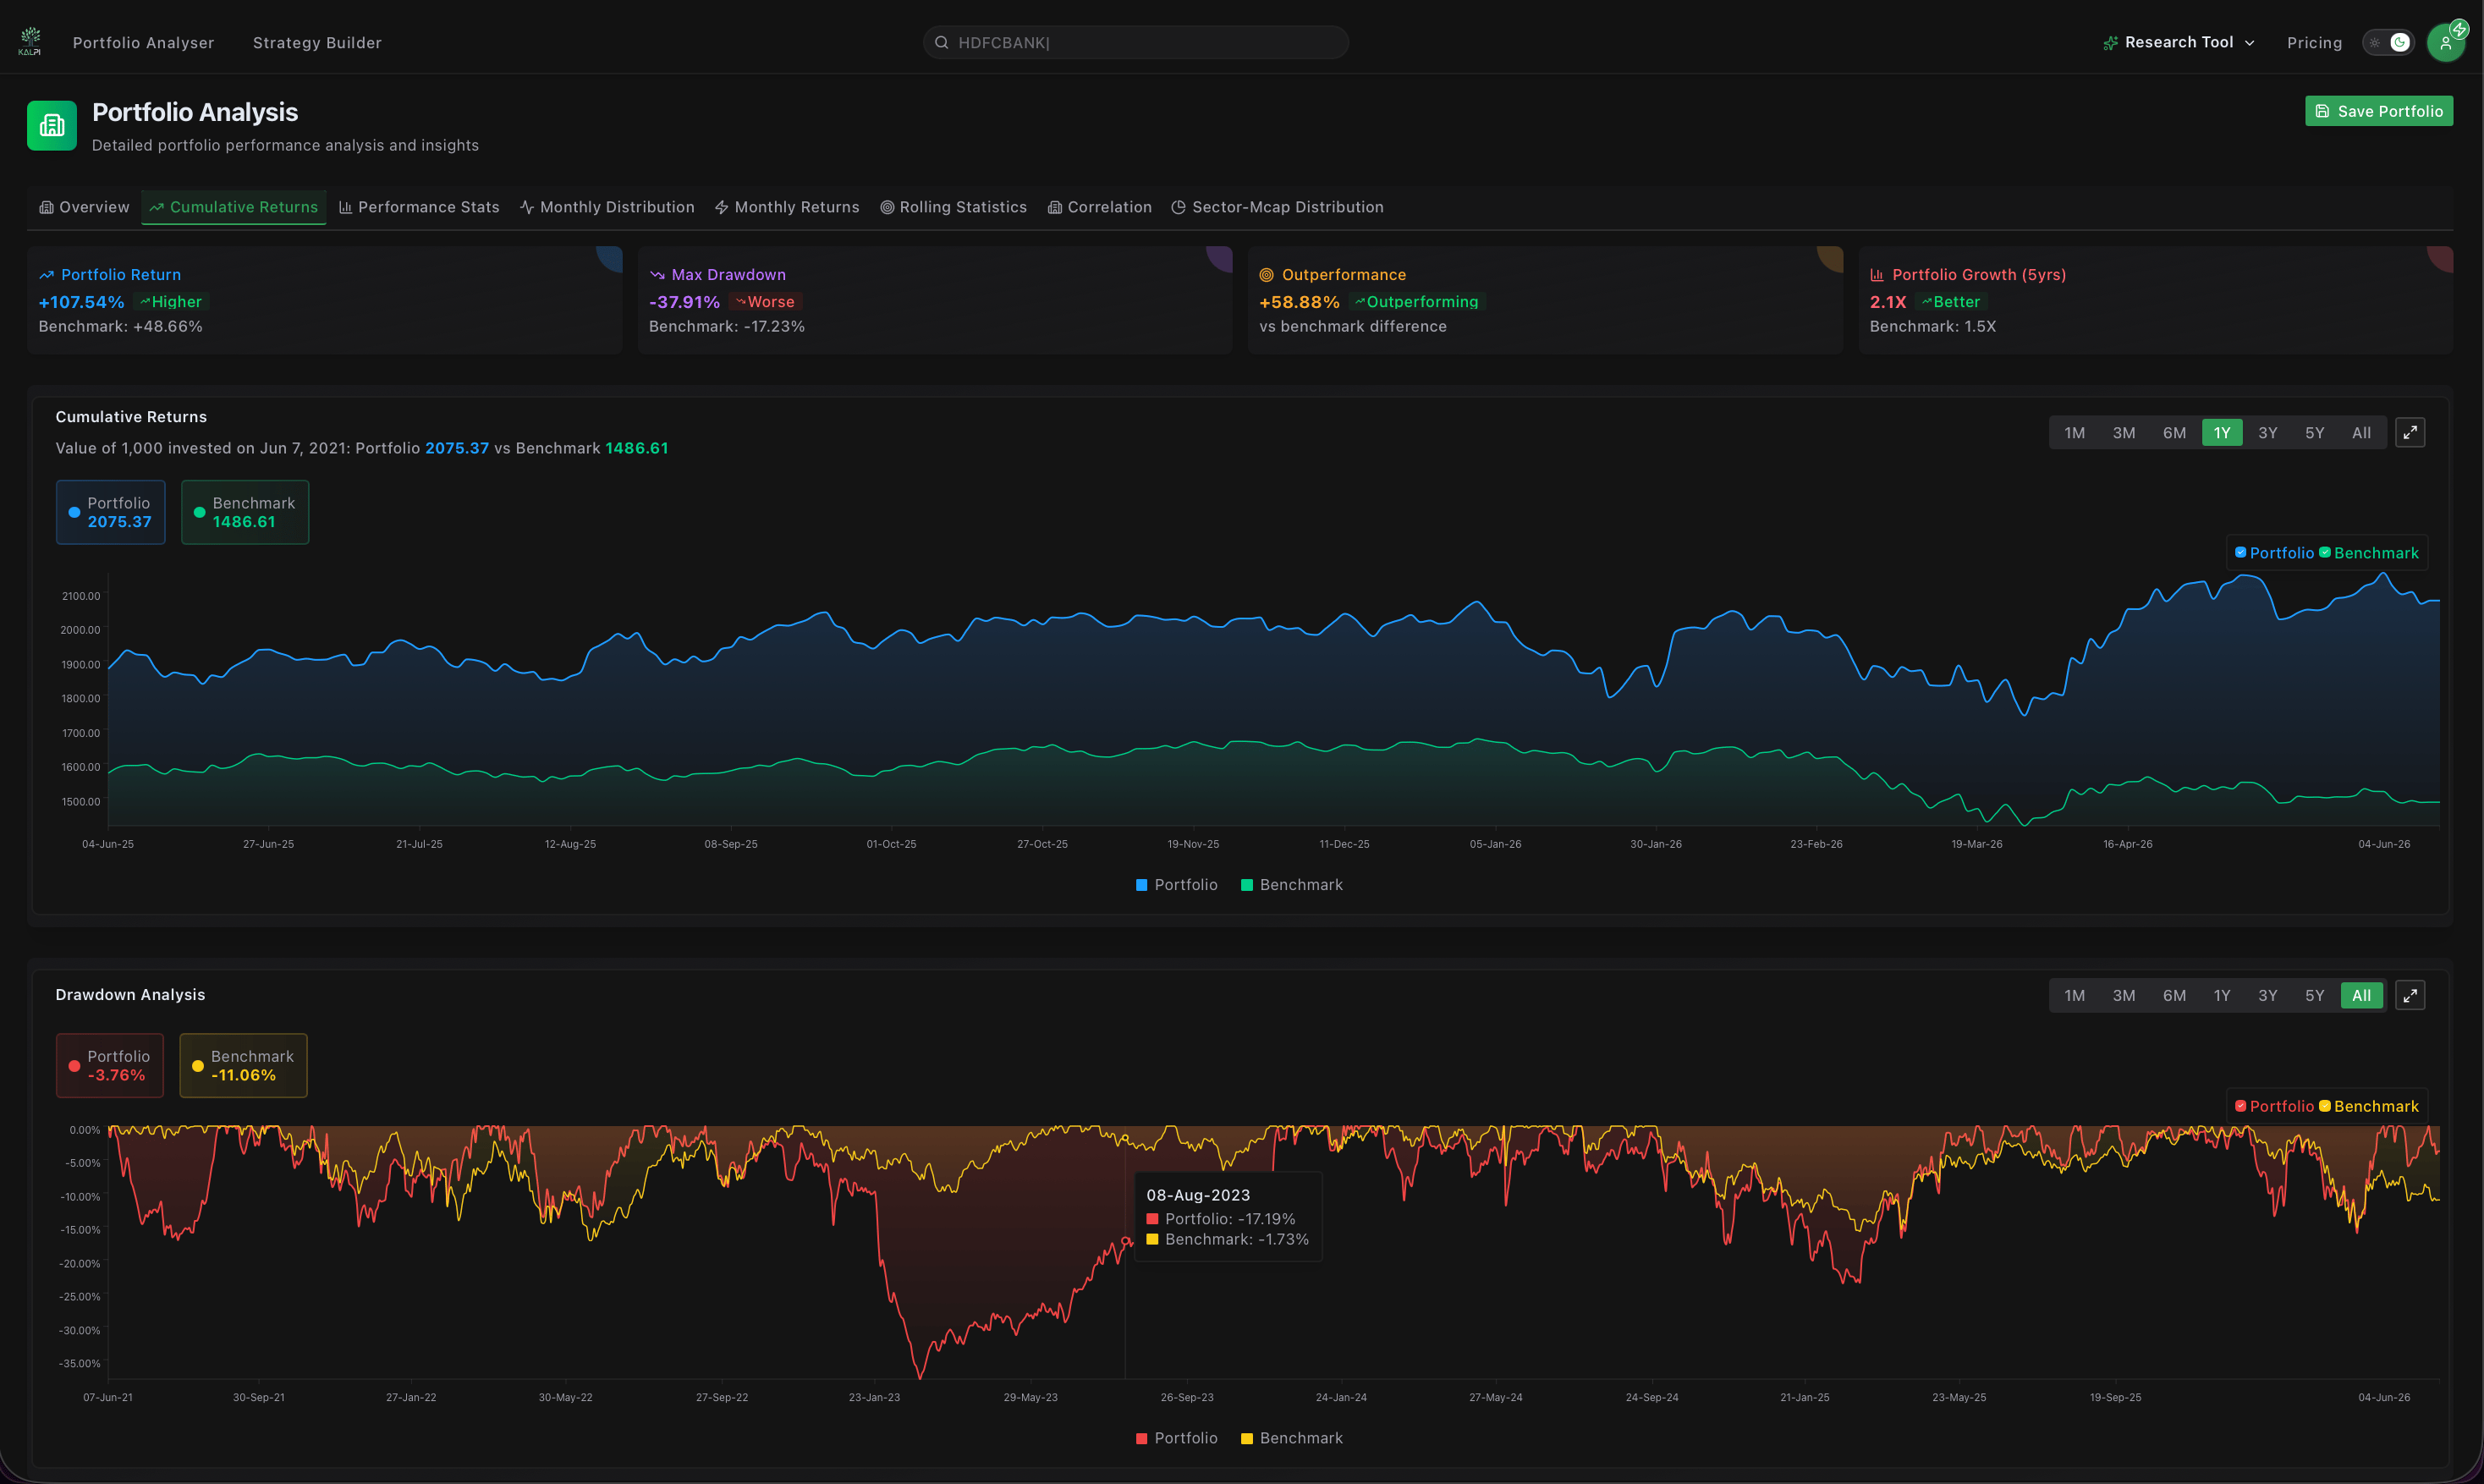Click the search magnifier icon
The width and height of the screenshot is (2484, 1484).
coord(941,42)
